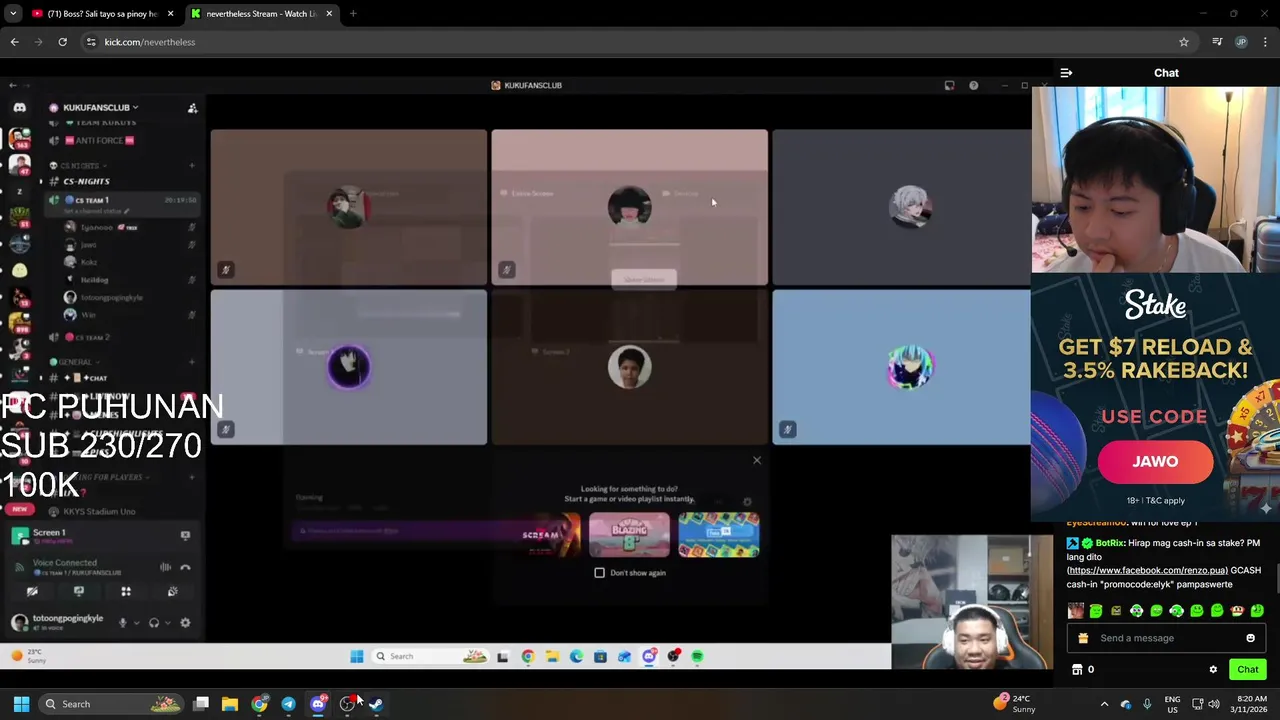The image size is (1280, 720).
Task: Open Discord soundboard button in voice panel
Action: (x=173, y=592)
